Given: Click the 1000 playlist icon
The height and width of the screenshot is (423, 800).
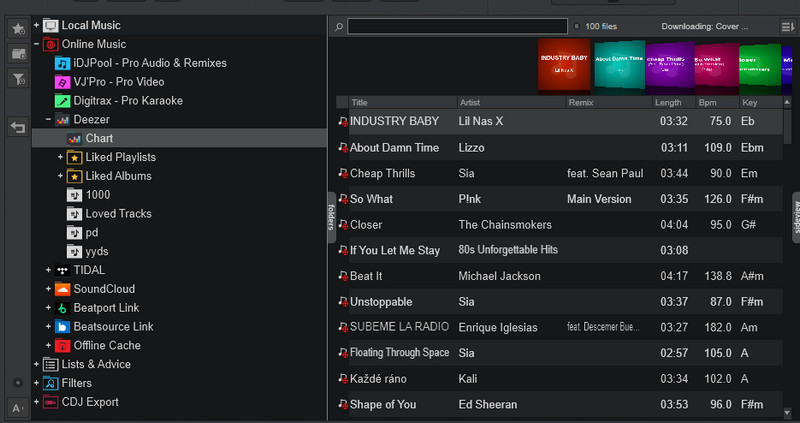Looking at the screenshot, I should (74, 195).
